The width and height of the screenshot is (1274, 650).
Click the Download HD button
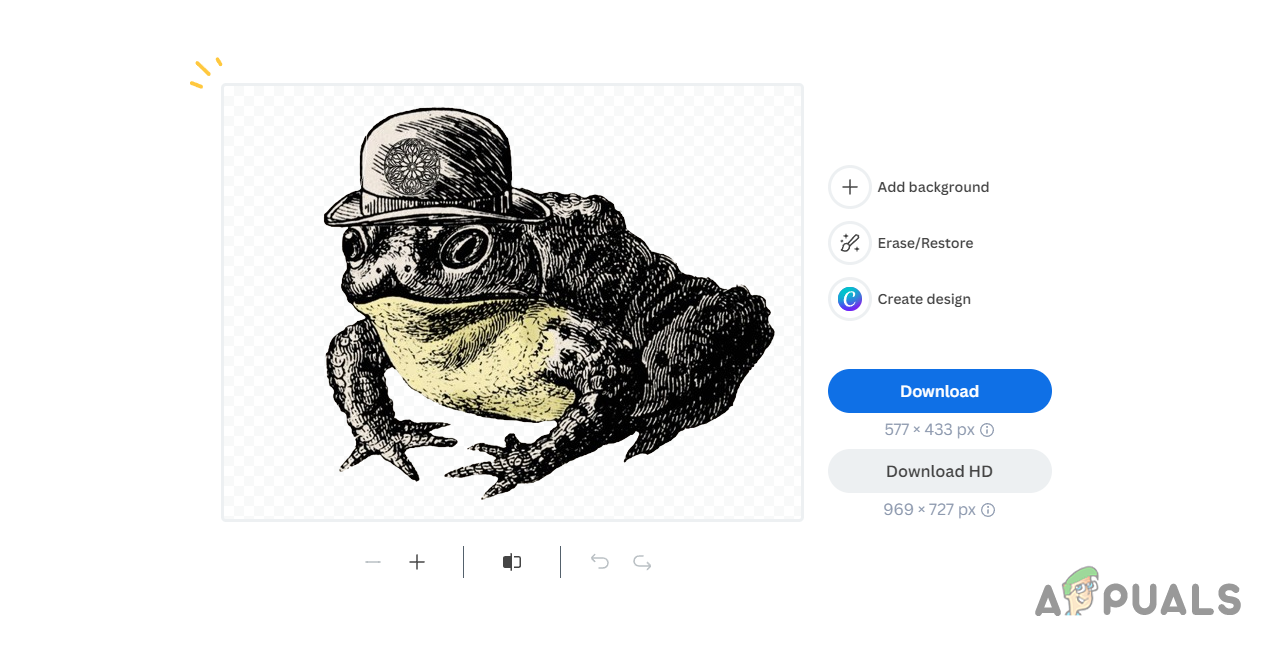tap(938, 470)
